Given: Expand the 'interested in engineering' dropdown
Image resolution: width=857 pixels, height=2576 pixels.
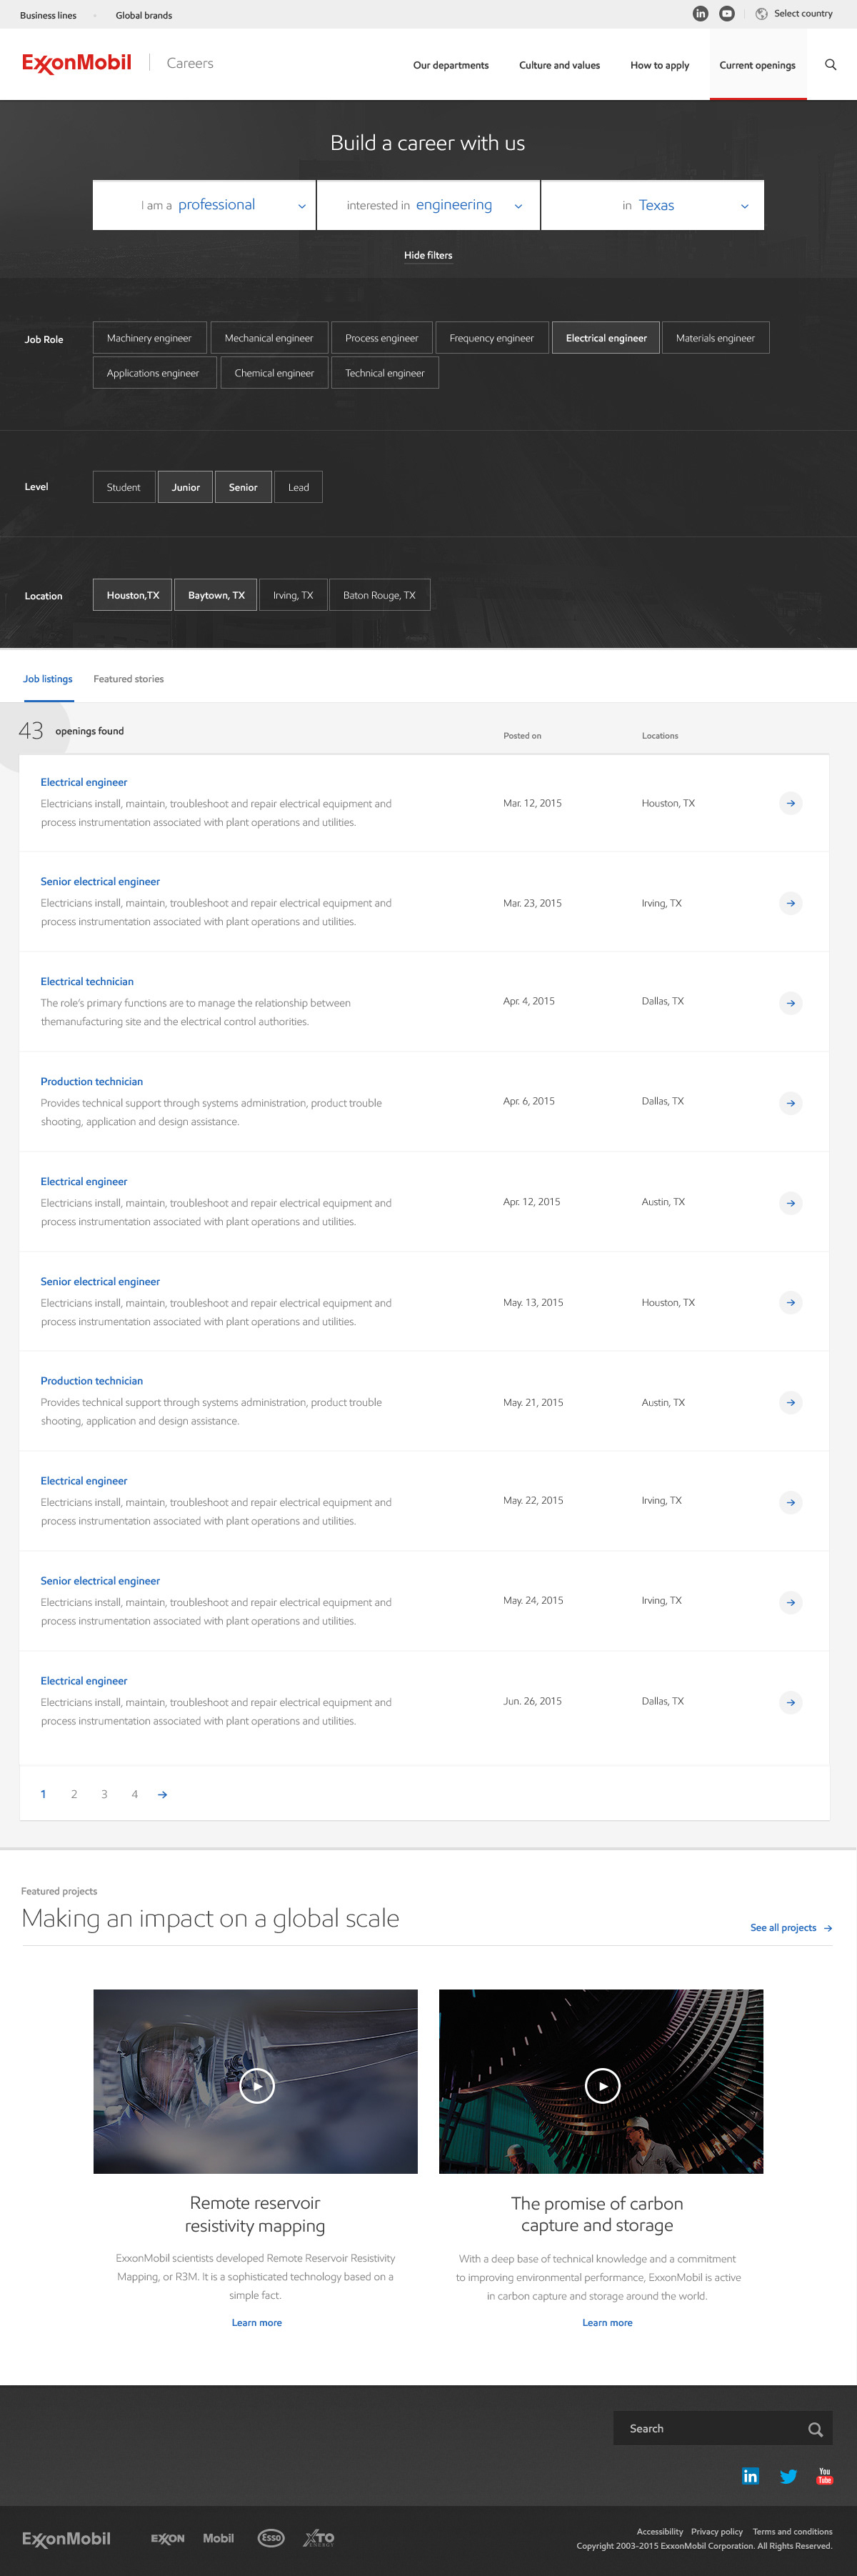Looking at the screenshot, I should (428, 205).
